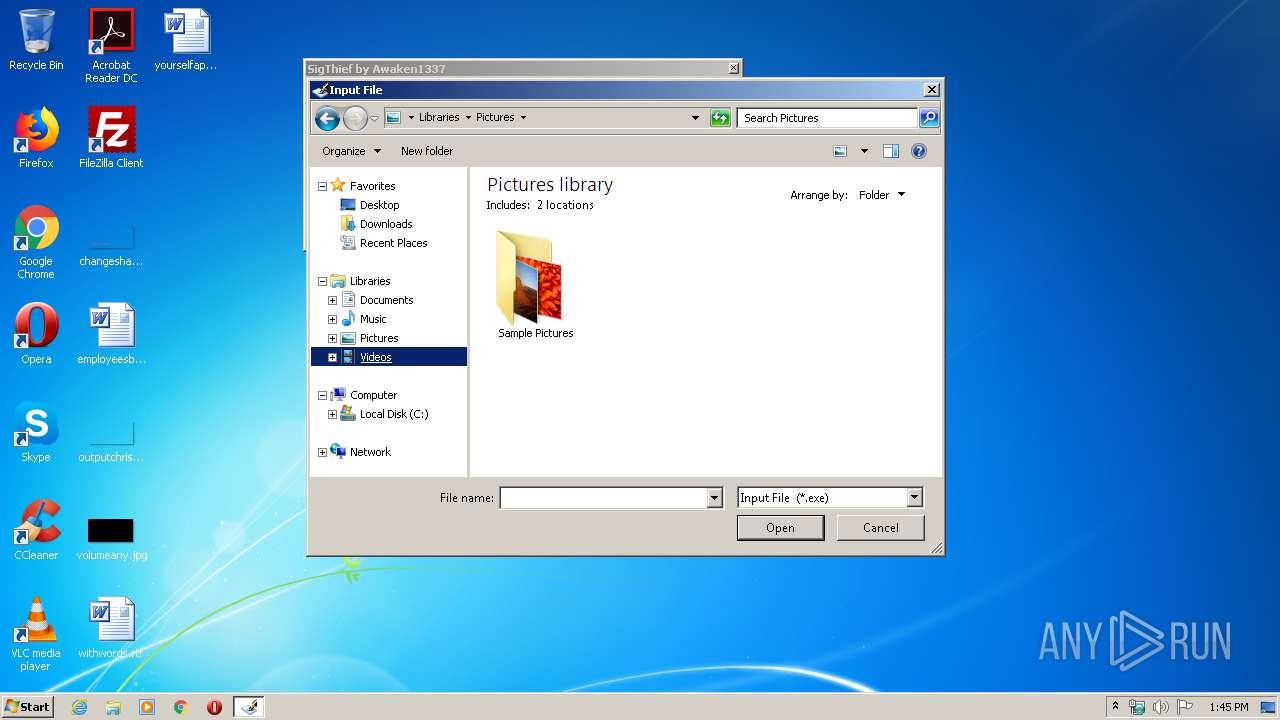The image size is (1280, 720).
Task: Select Network in navigation tree
Action: (x=370, y=452)
